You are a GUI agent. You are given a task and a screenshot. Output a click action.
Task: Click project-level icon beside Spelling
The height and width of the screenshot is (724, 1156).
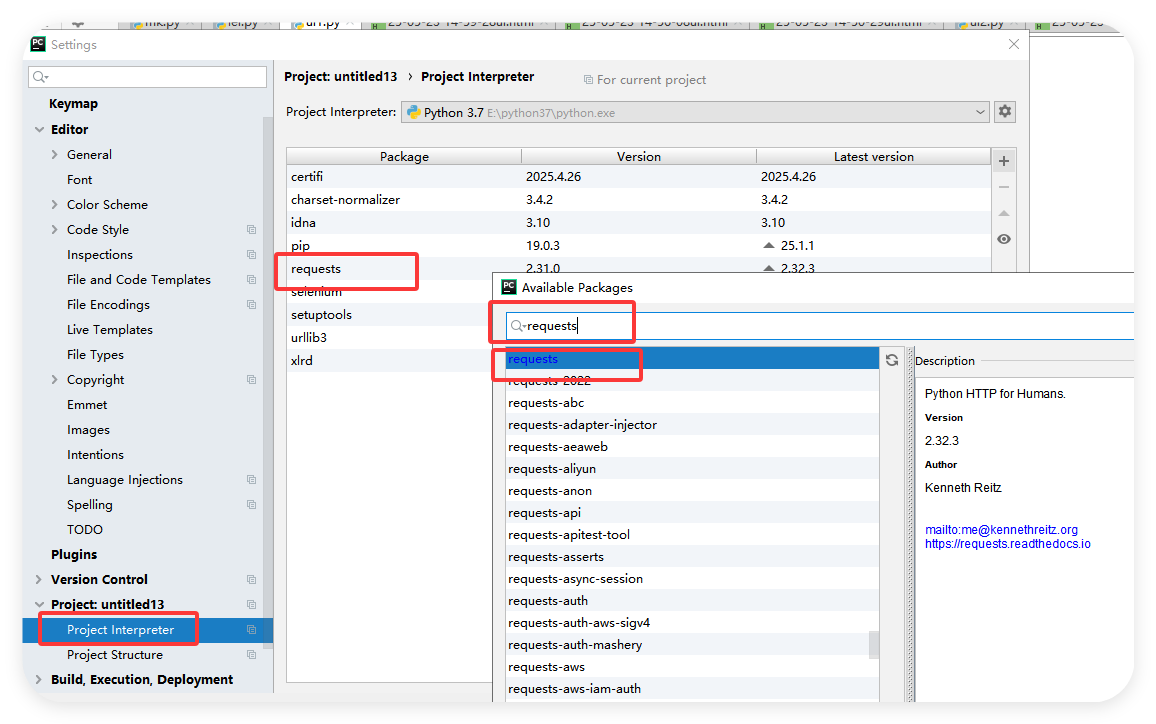pyautogui.click(x=251, y=505)
